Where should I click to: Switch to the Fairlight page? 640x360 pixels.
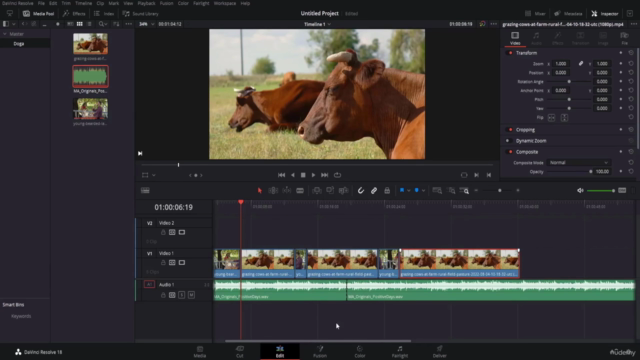[400, 351]
